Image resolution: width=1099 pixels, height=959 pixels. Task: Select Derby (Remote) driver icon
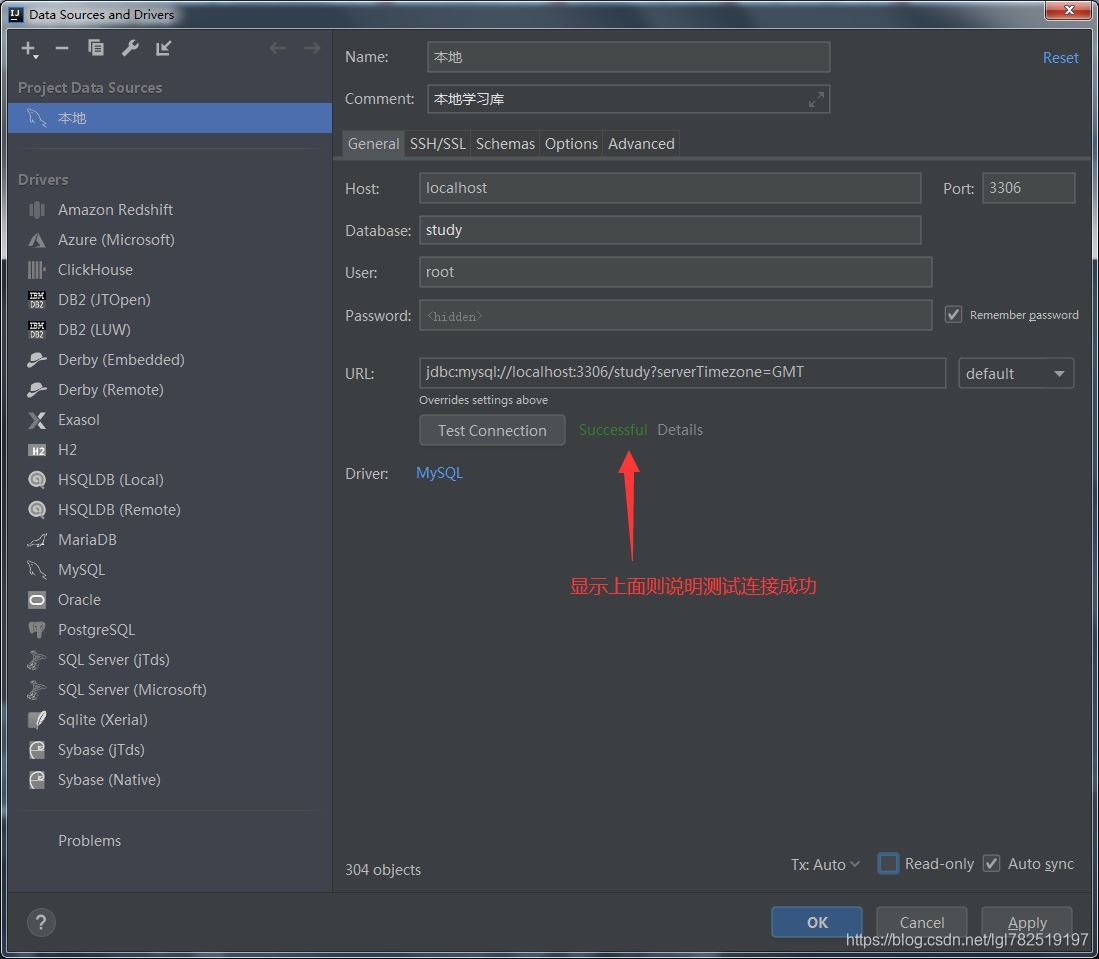point(36,390)
